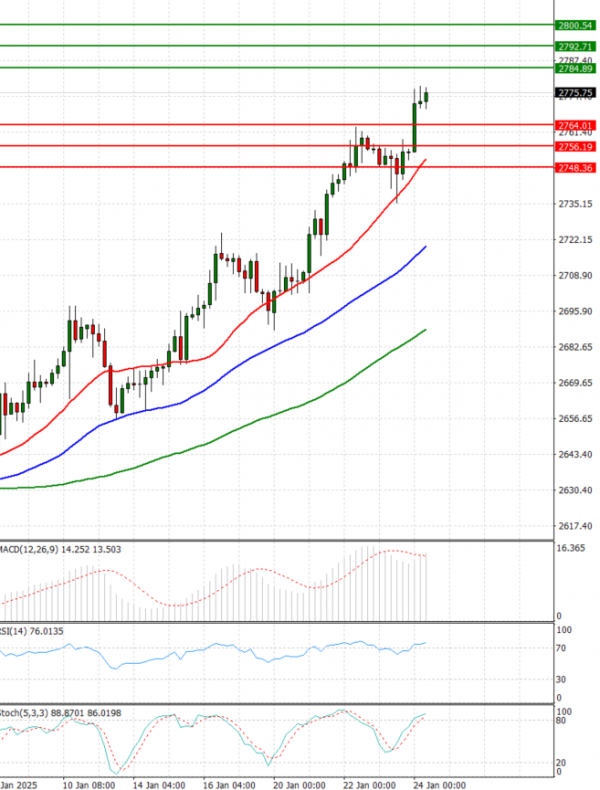Select the green 2792.71 price label
This screenshot has width=600, height=790.
(575, 46)
